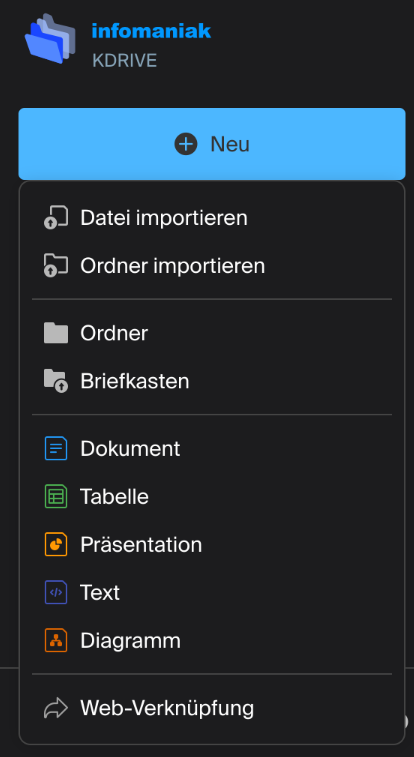The height and width of the screenshot is (757, 414).
Task: Click the folder import icon
Action: pyautogui.click(x=56, y=266)
